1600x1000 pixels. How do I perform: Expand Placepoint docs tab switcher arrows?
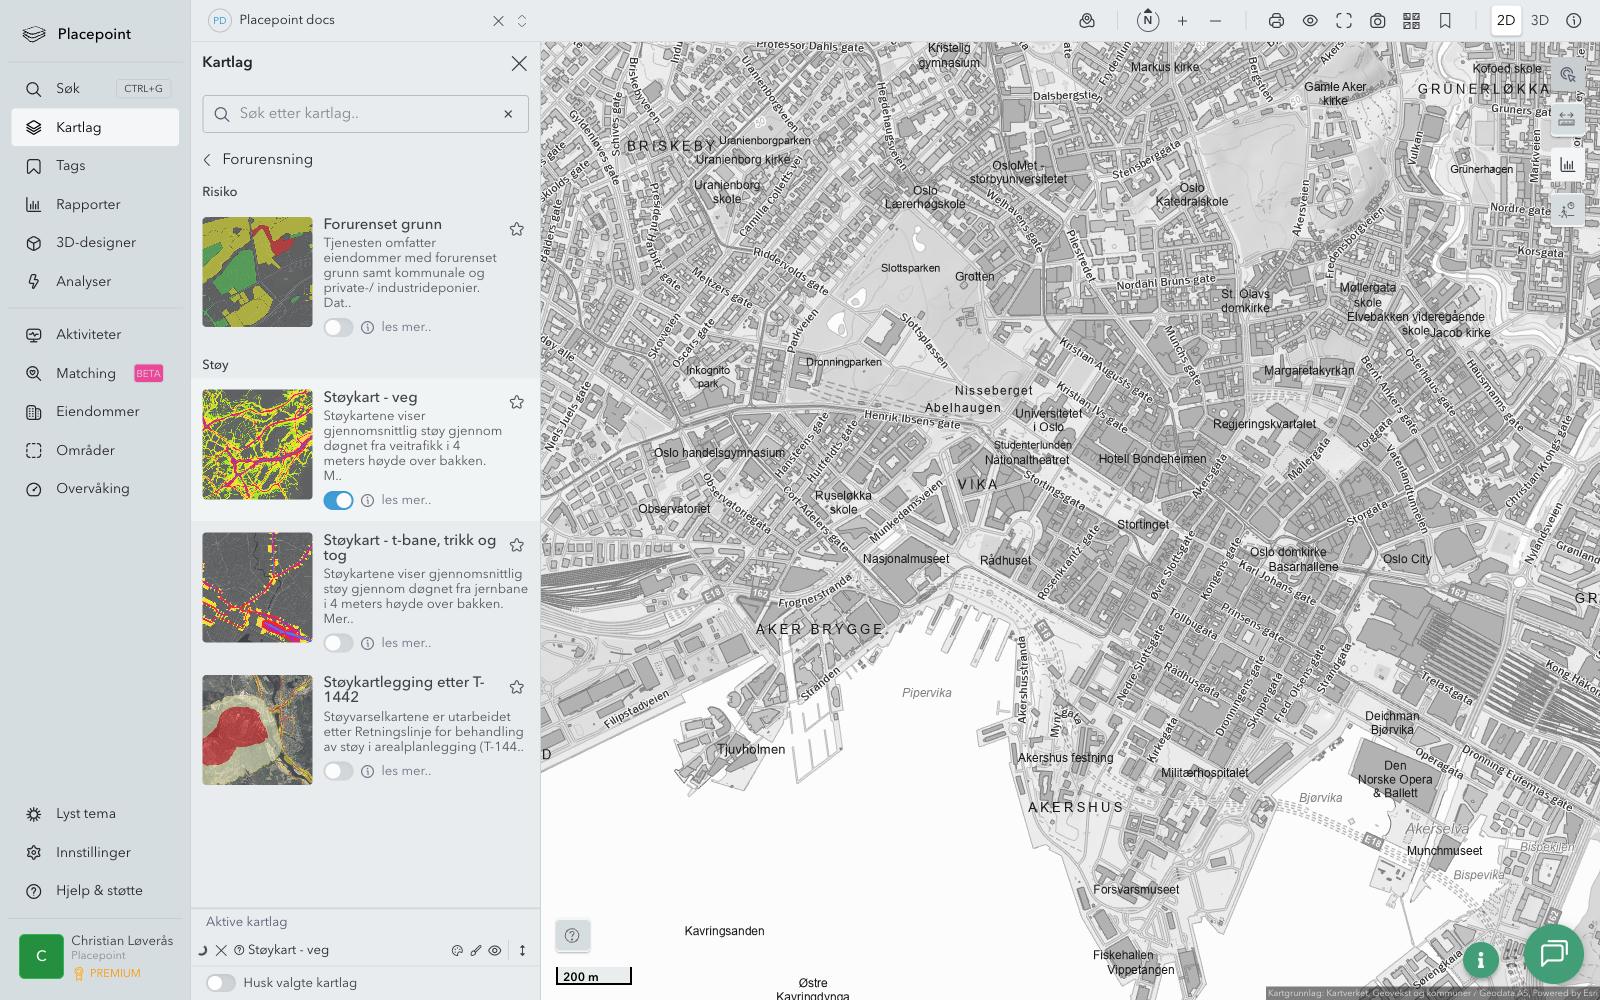tap(522, 21)
